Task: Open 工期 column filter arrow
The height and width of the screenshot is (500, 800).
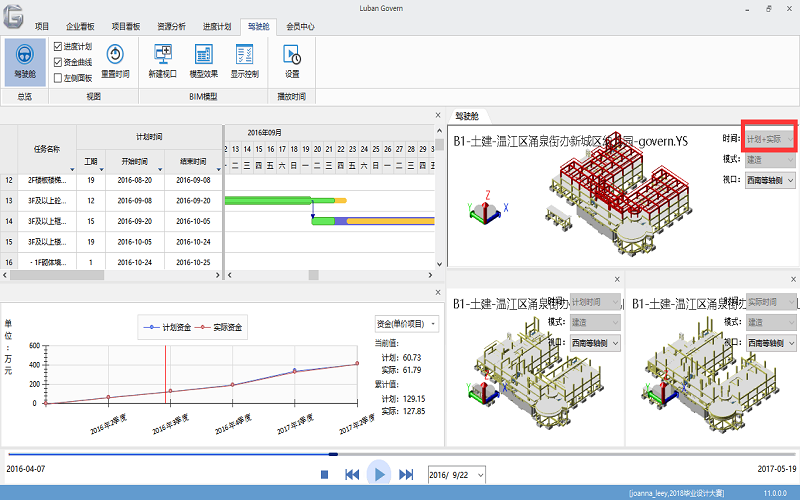Action: [x=102, y=169]
